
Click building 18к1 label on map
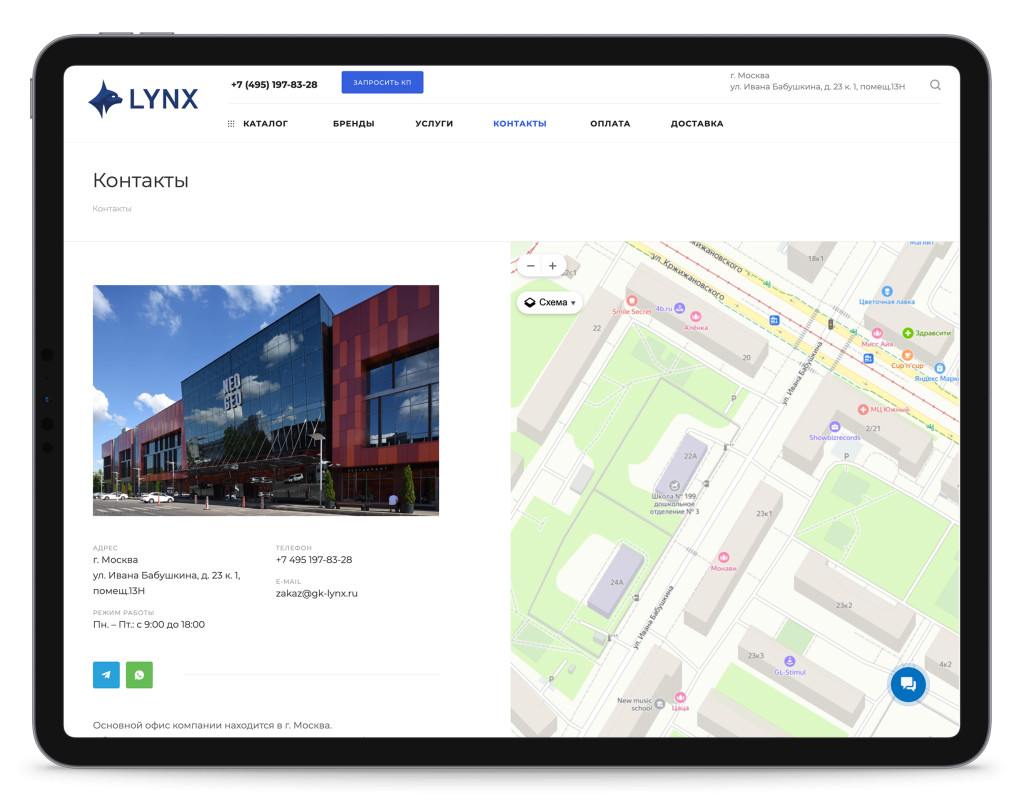click(x=816, y=259)
